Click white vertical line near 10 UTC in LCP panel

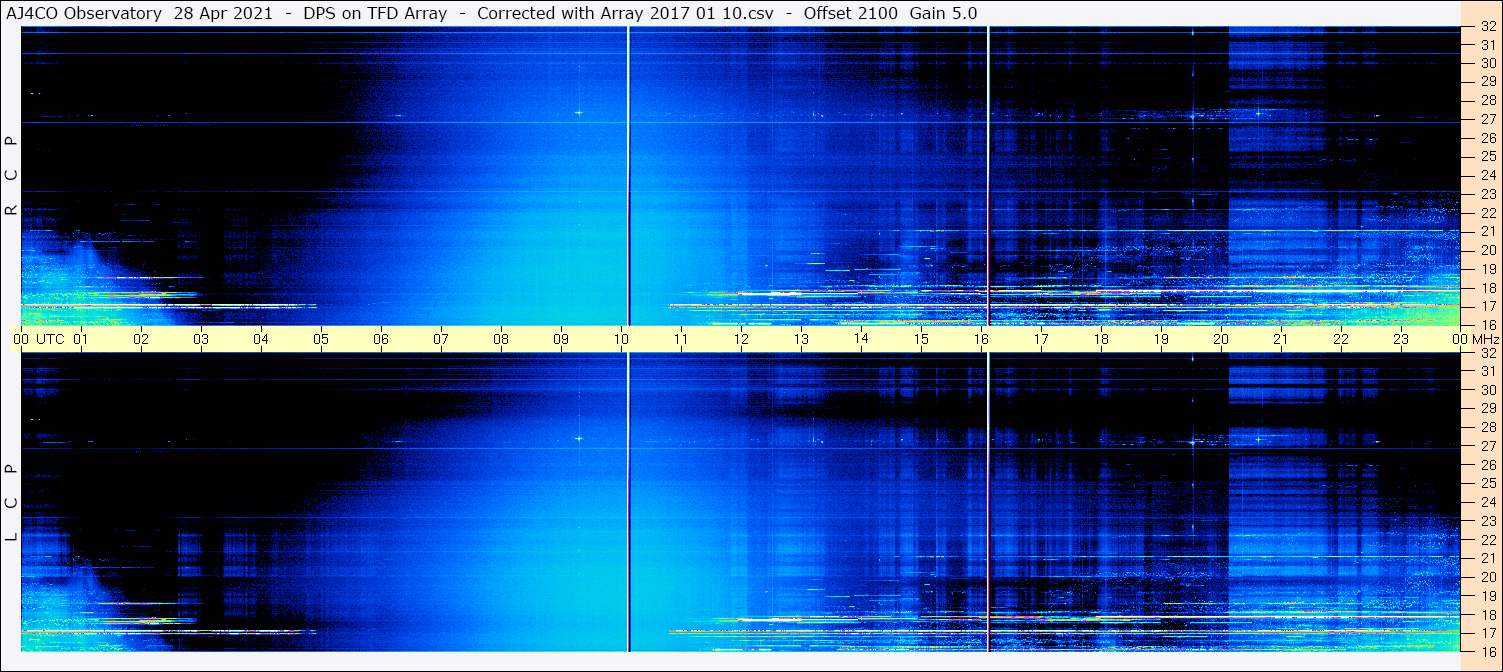(628, 502)
